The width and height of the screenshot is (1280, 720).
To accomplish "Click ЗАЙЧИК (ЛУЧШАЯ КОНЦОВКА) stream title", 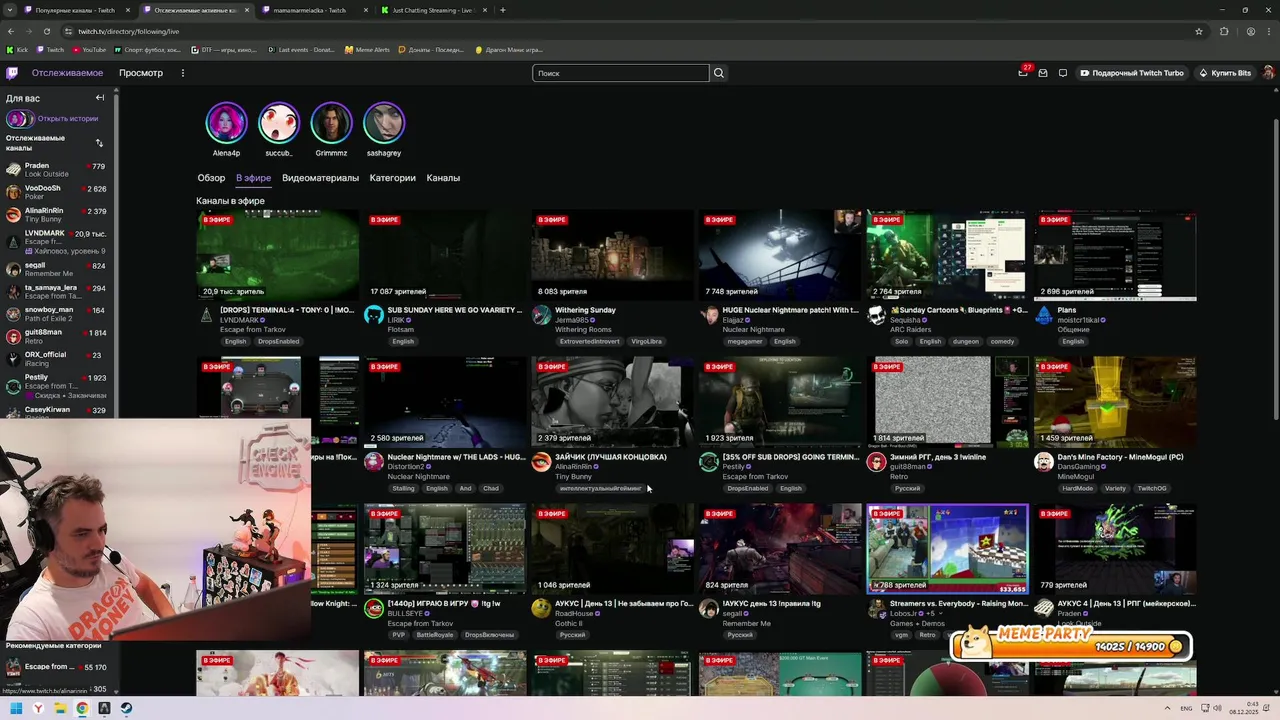I will pos(611,457).
